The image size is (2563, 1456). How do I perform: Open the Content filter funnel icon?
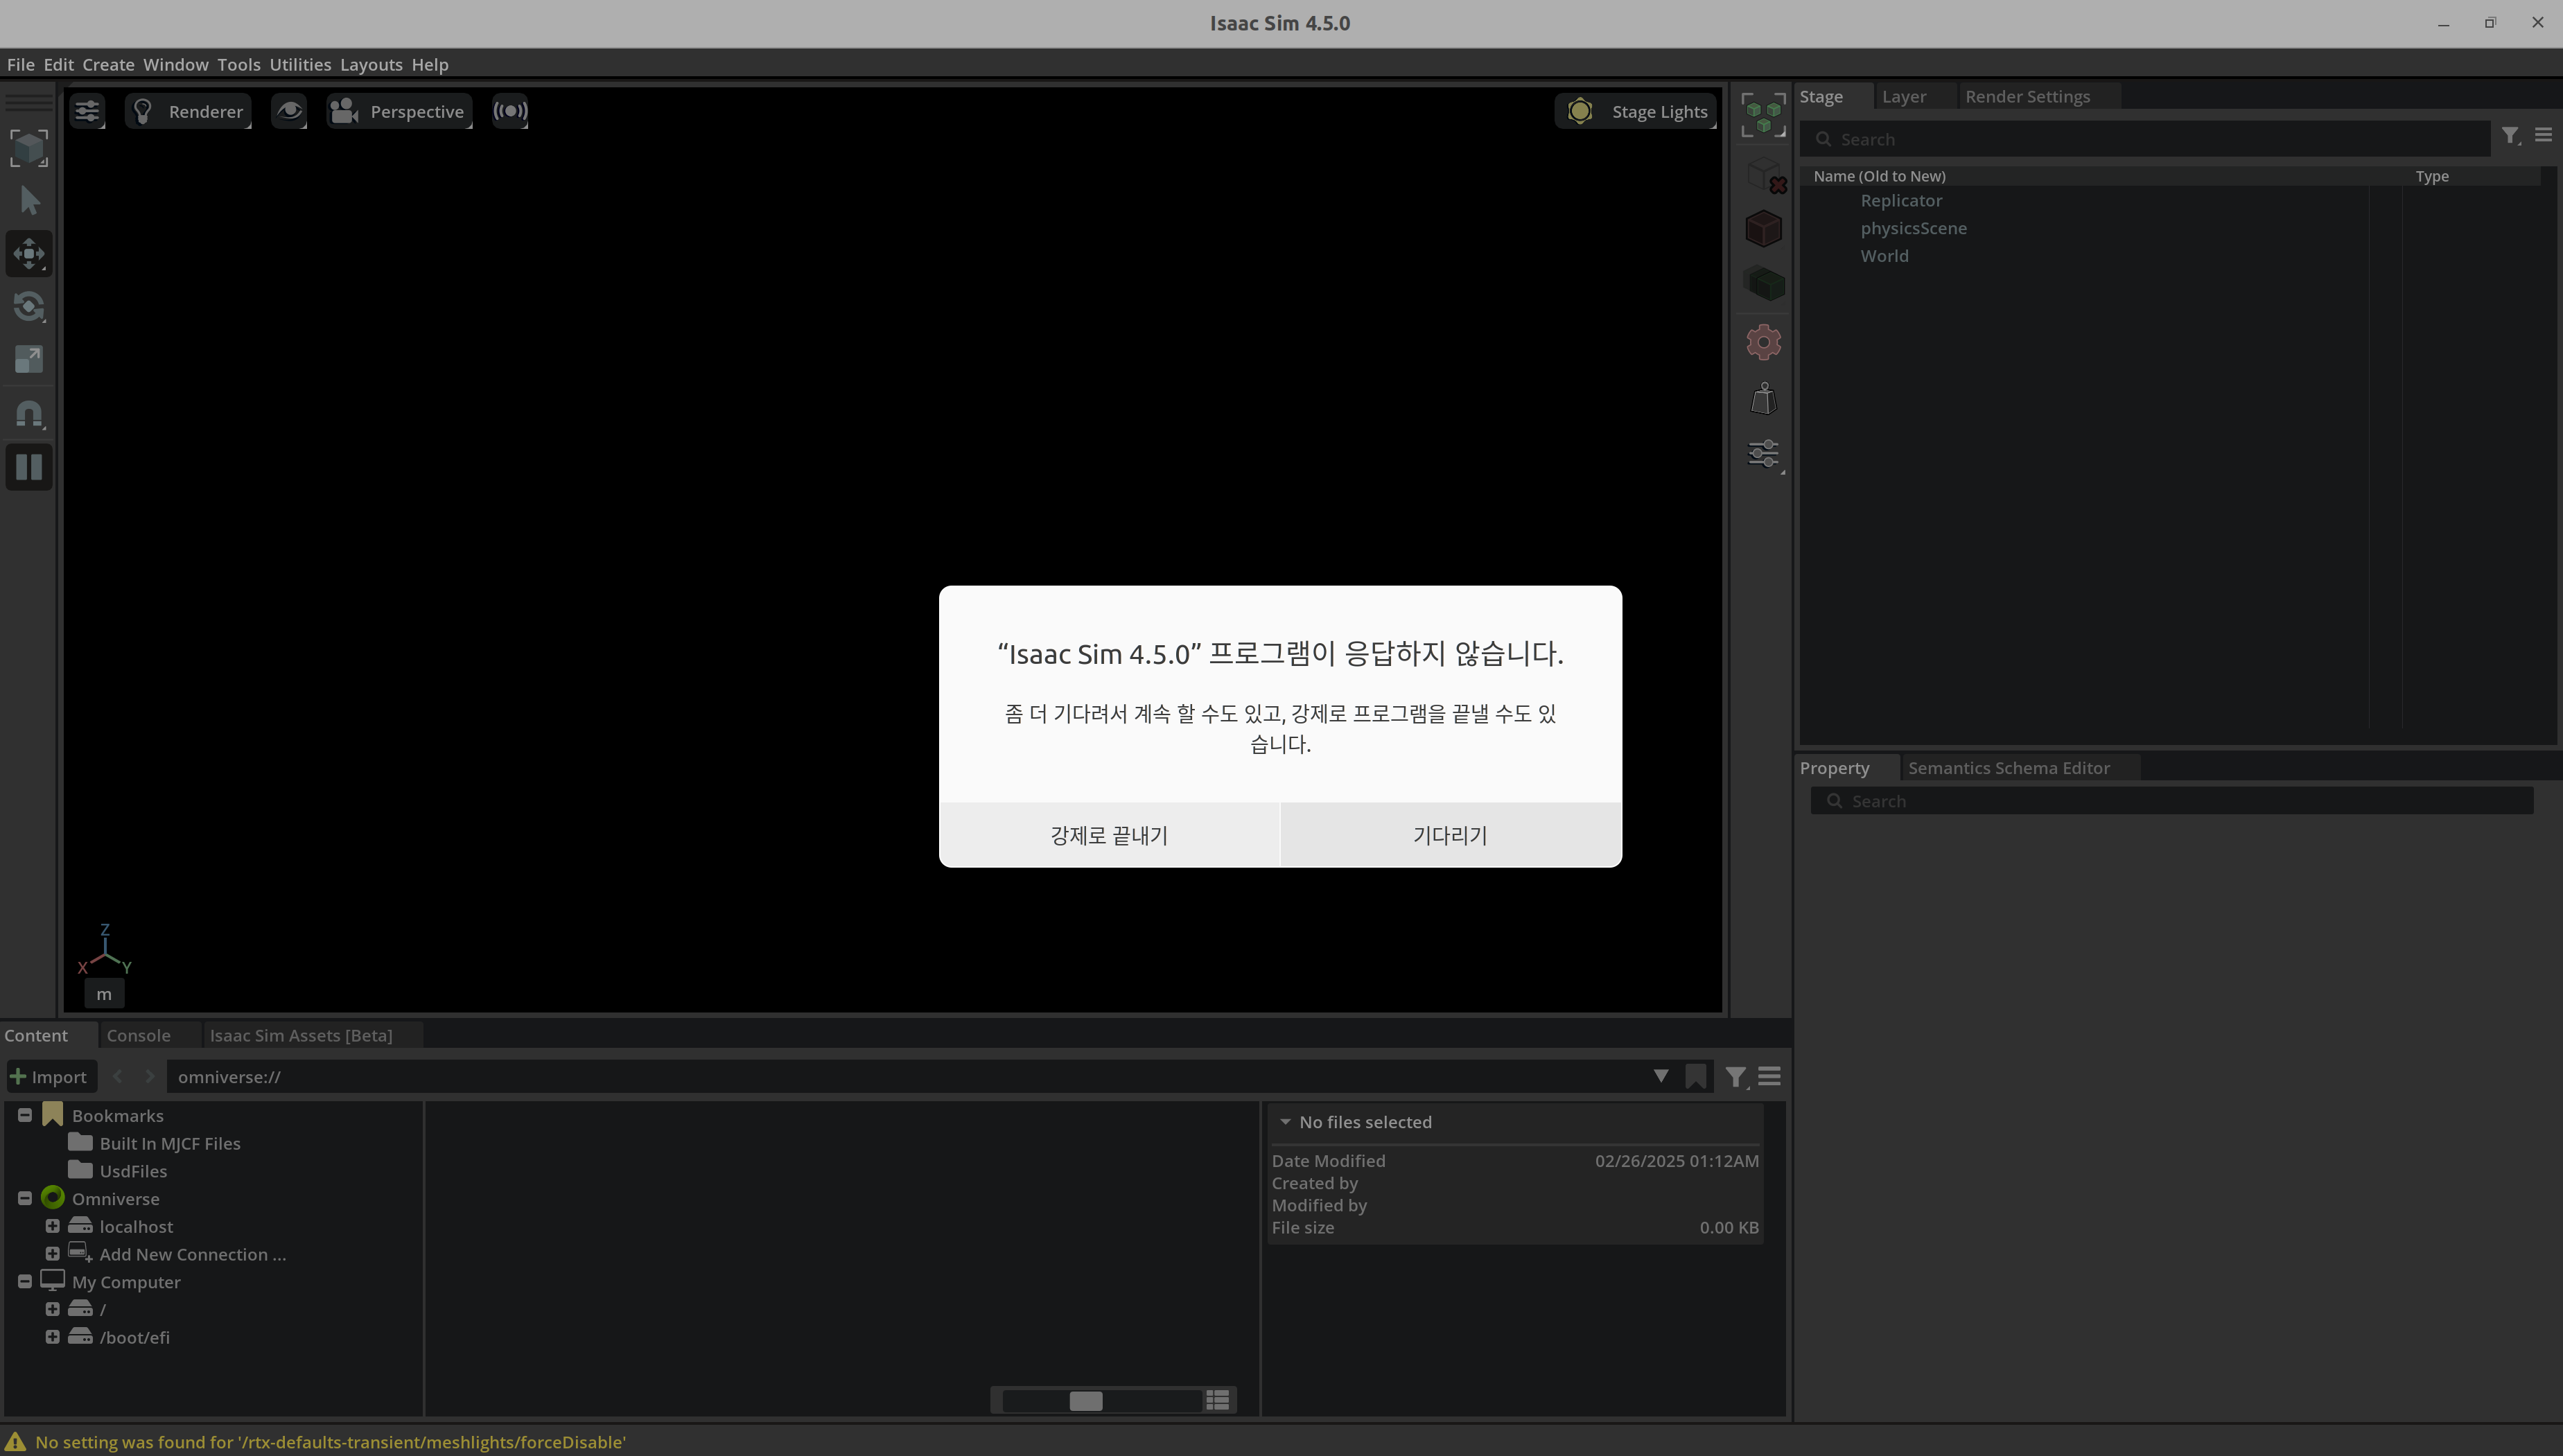click(x=1735, y=1077)
